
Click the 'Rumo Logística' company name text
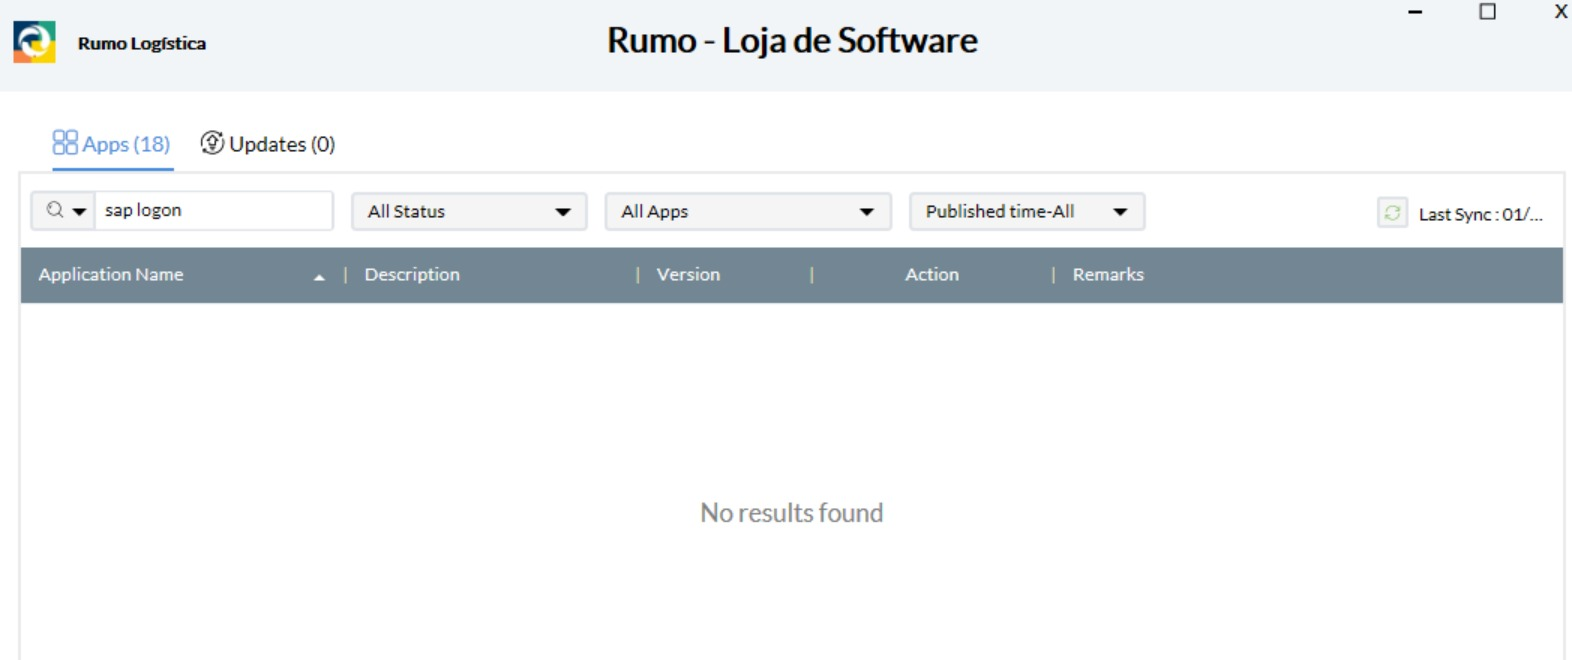point(142,43)
